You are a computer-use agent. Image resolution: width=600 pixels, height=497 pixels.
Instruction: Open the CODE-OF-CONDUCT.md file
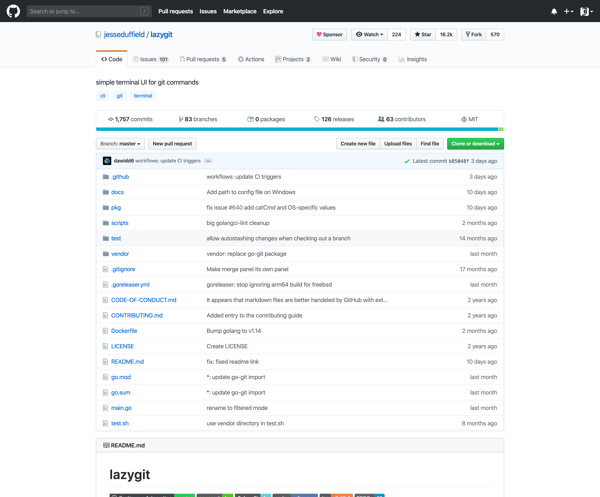(143, 300)
